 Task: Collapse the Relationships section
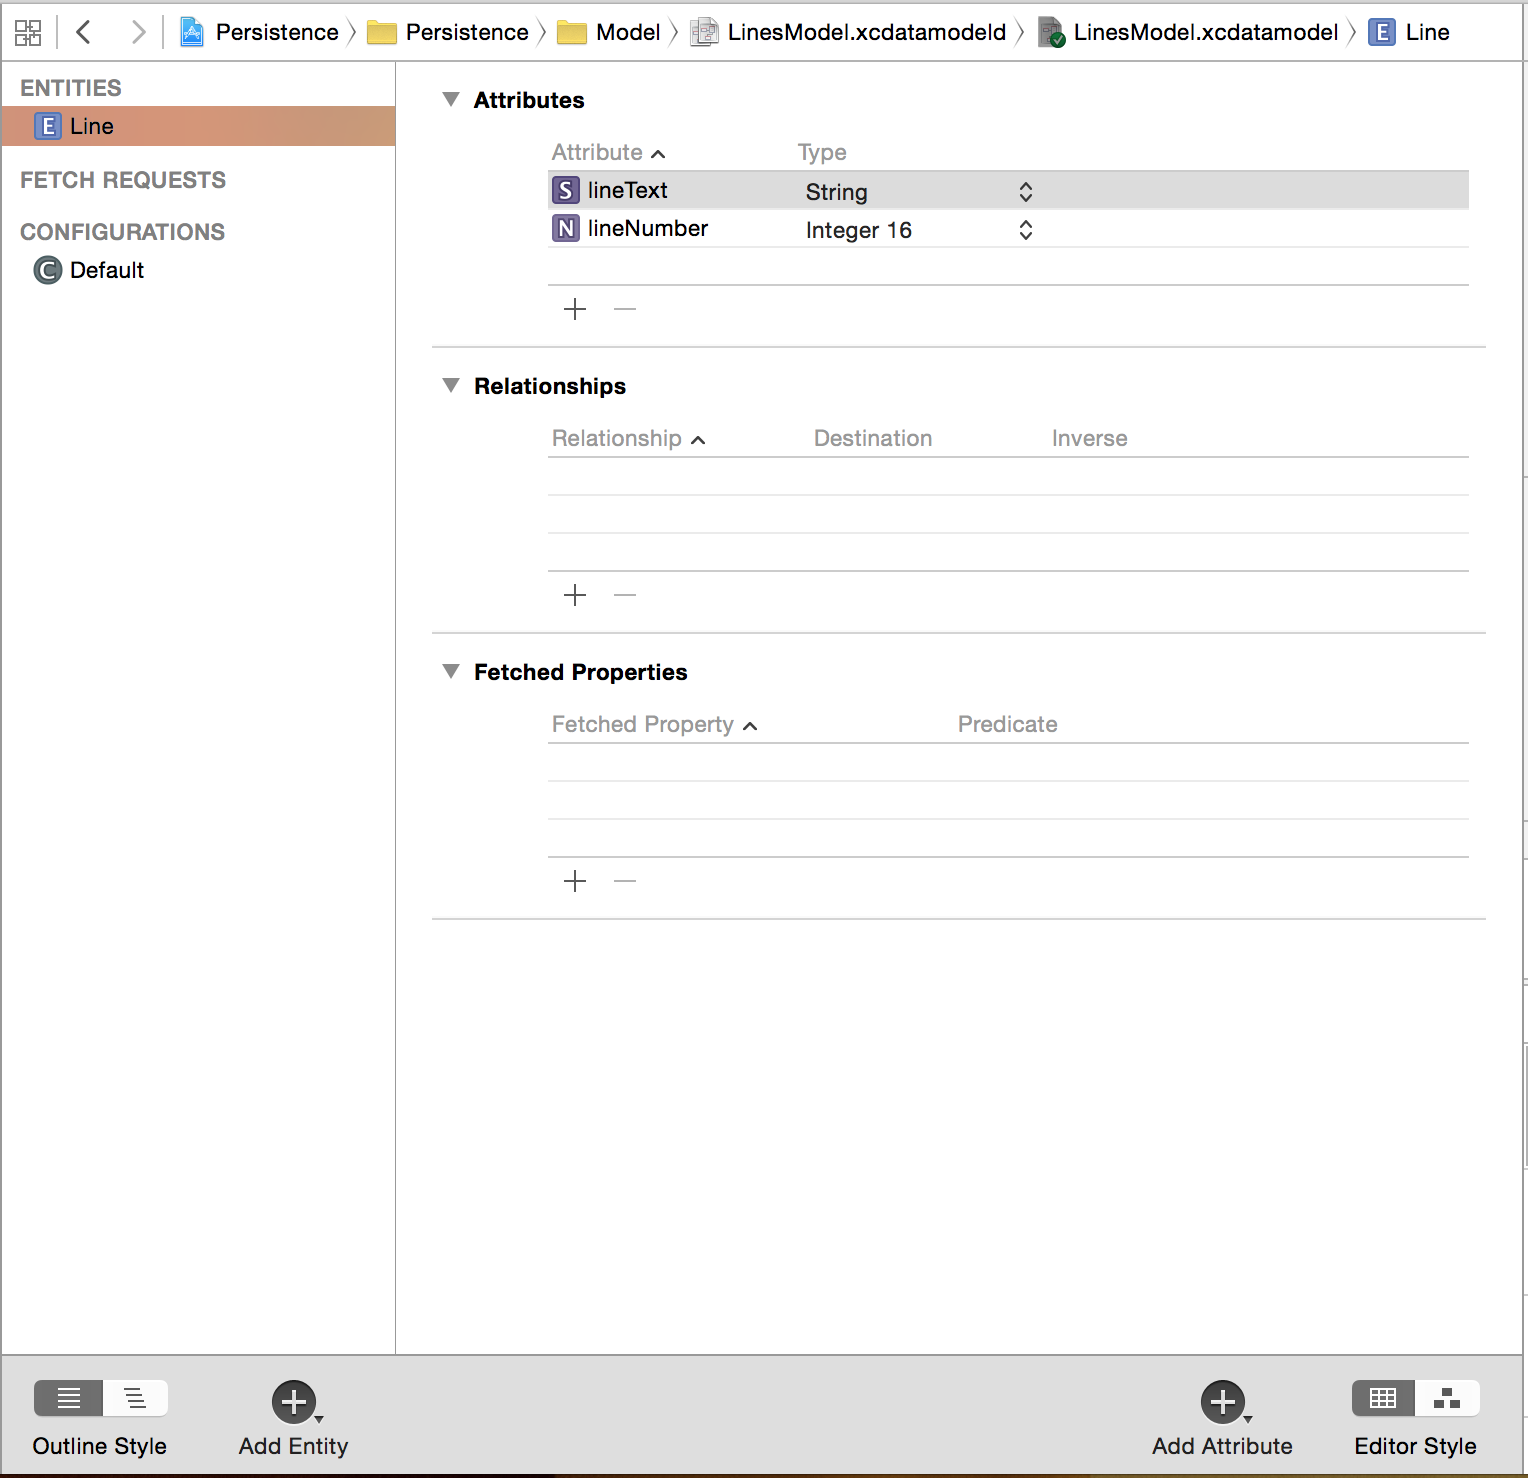click(x=451, y=385)
